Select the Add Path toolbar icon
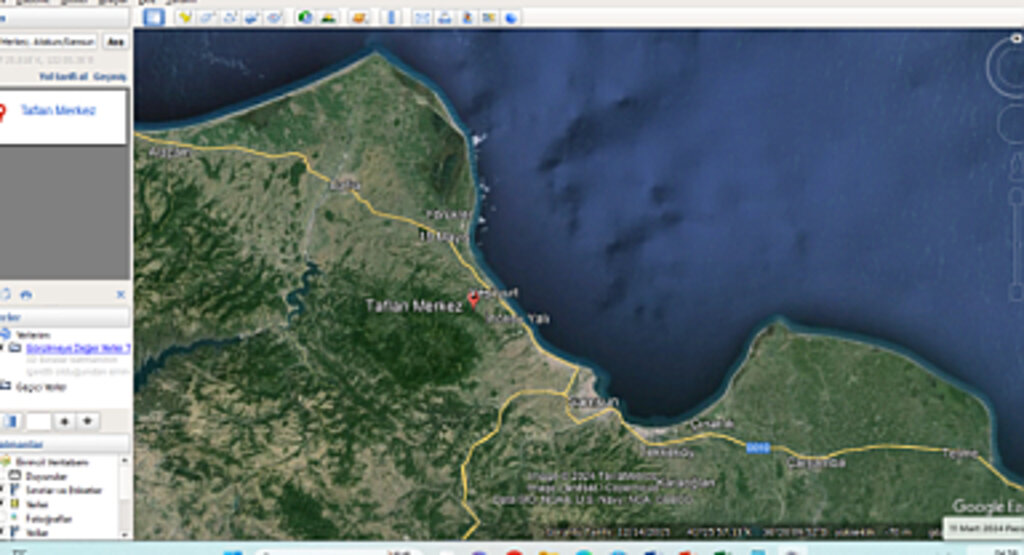The width and height of the screenshot is (1024, 555). click(229, 18)
